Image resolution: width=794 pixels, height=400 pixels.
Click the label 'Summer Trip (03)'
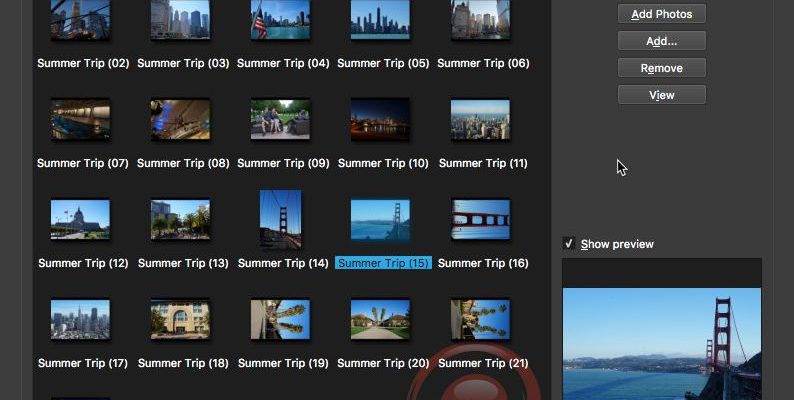pos(183,63)
